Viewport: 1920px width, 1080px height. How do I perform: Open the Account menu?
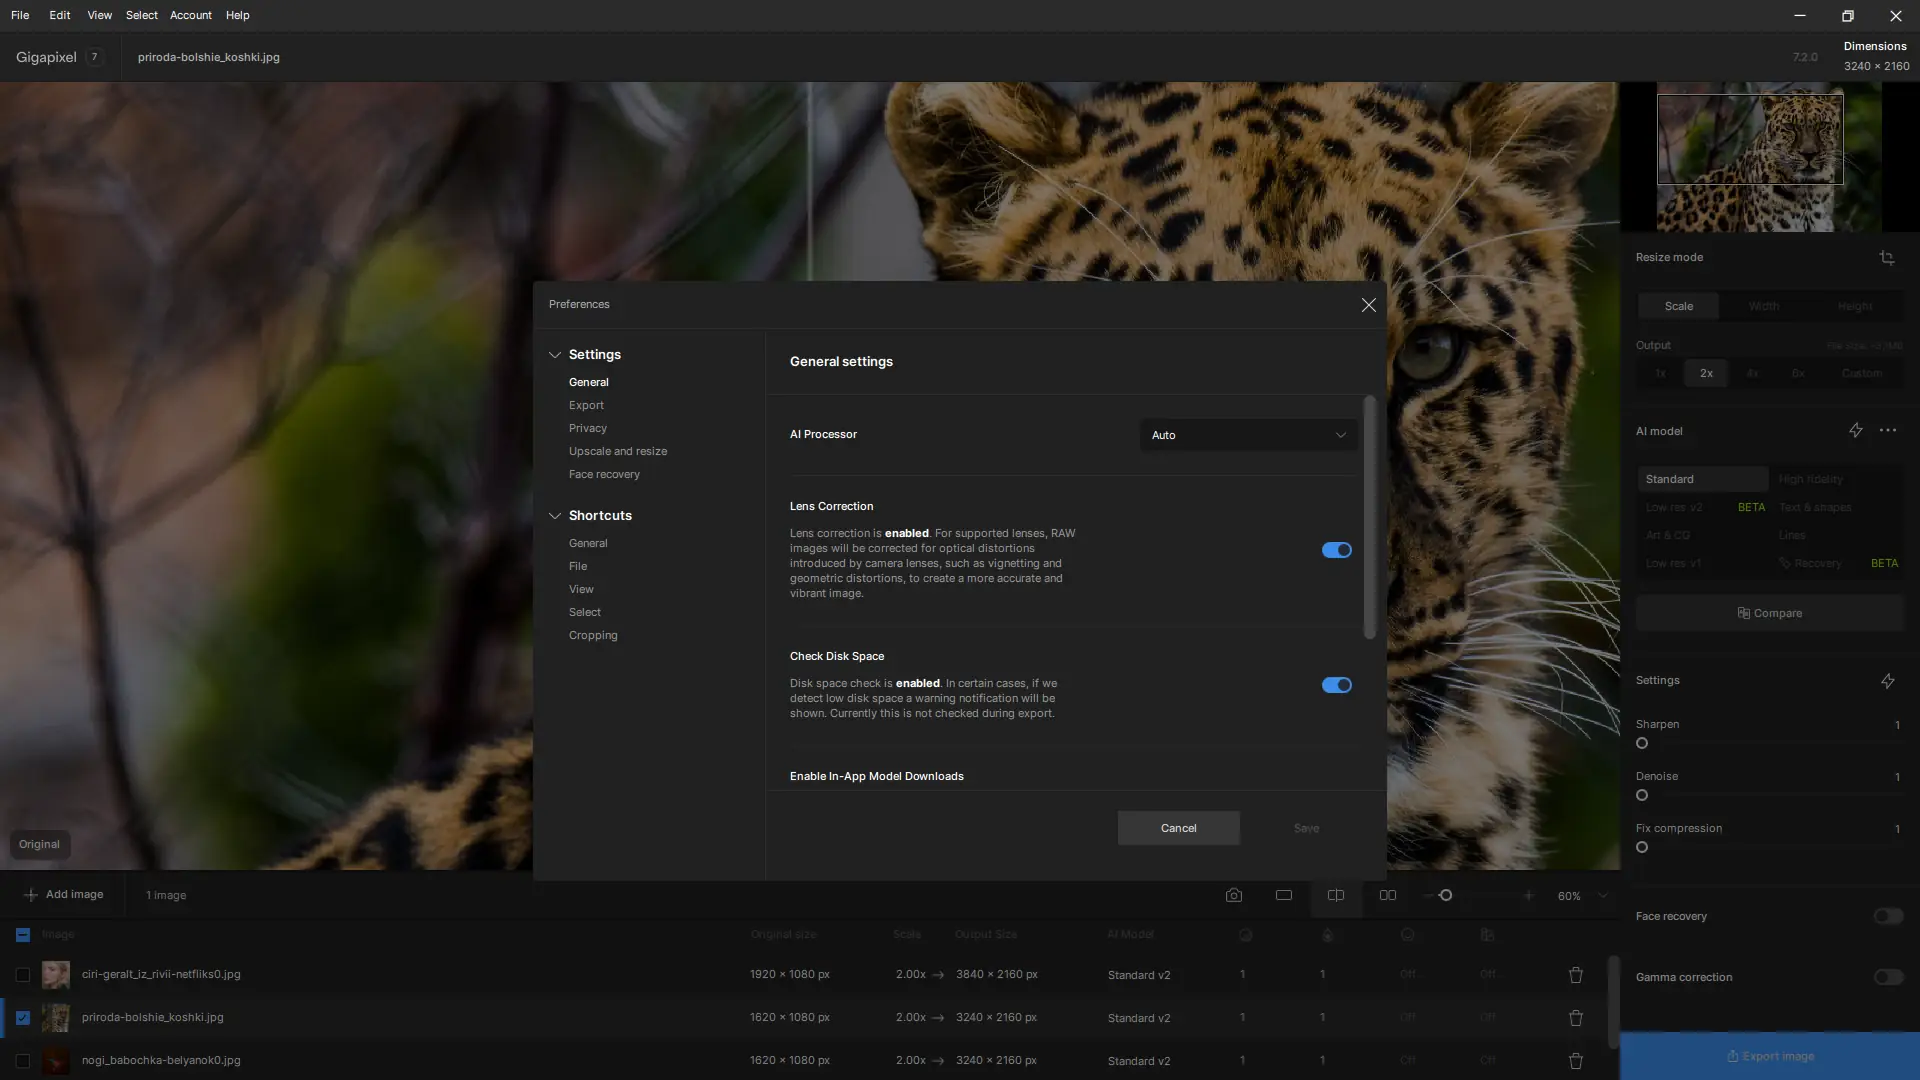pos(190,15)
